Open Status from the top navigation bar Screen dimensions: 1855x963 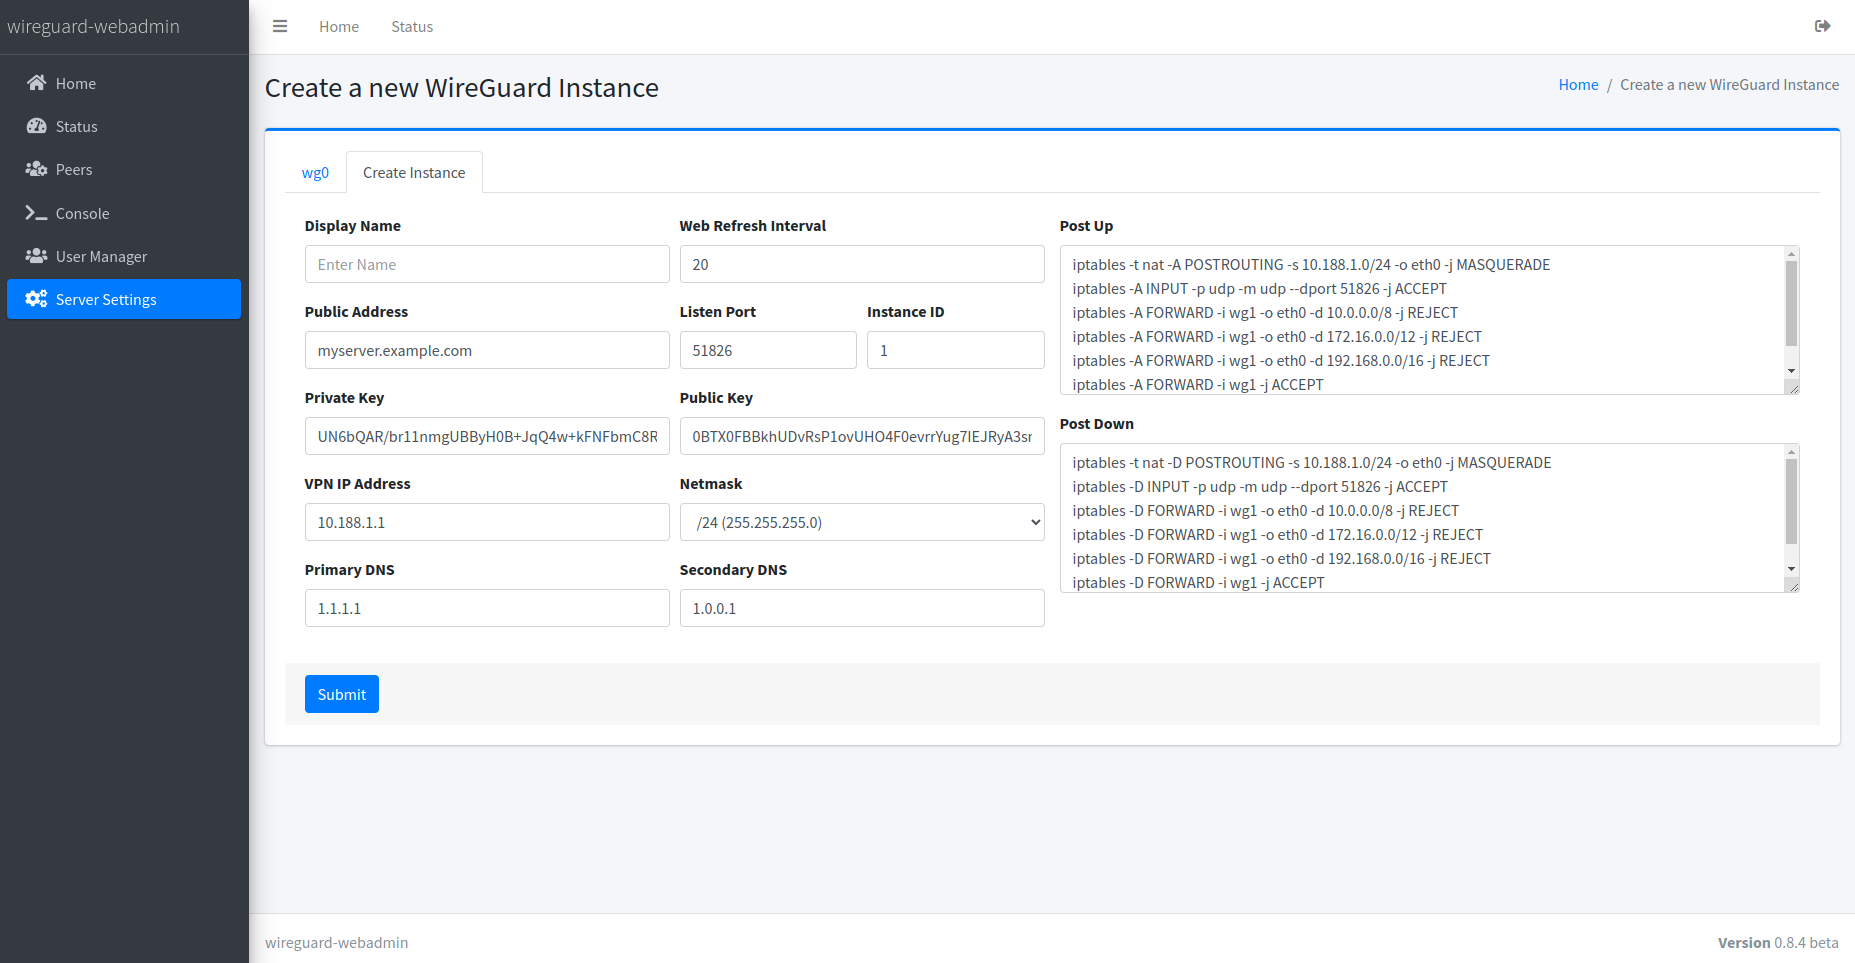(411, 26)
